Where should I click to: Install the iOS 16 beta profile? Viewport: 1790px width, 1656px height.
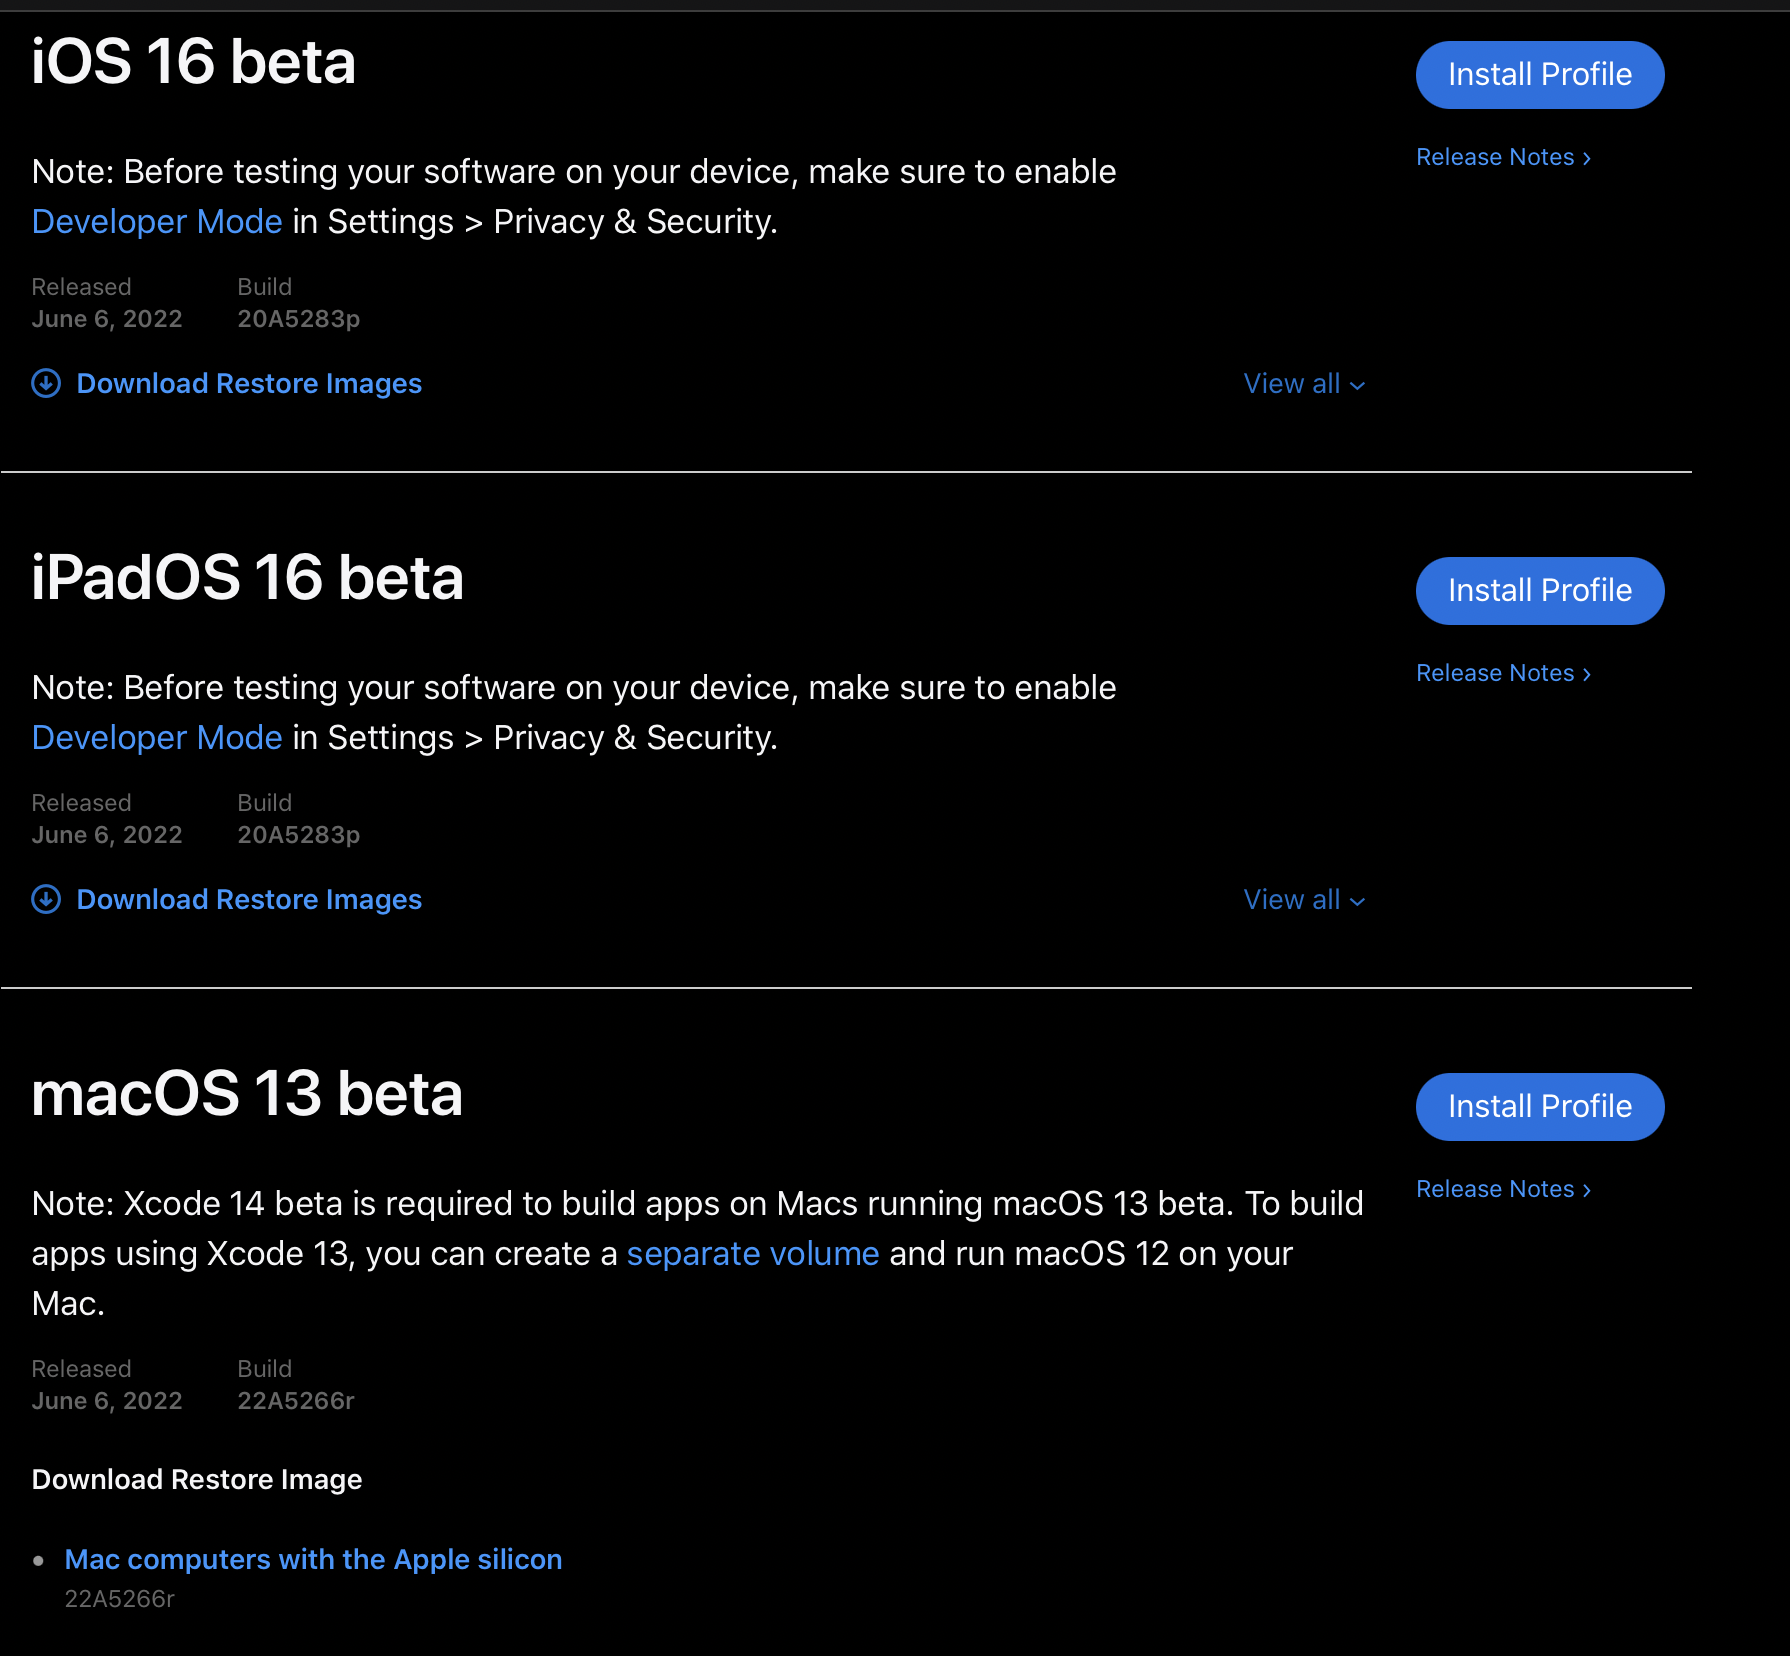[x=1539, y=75]
